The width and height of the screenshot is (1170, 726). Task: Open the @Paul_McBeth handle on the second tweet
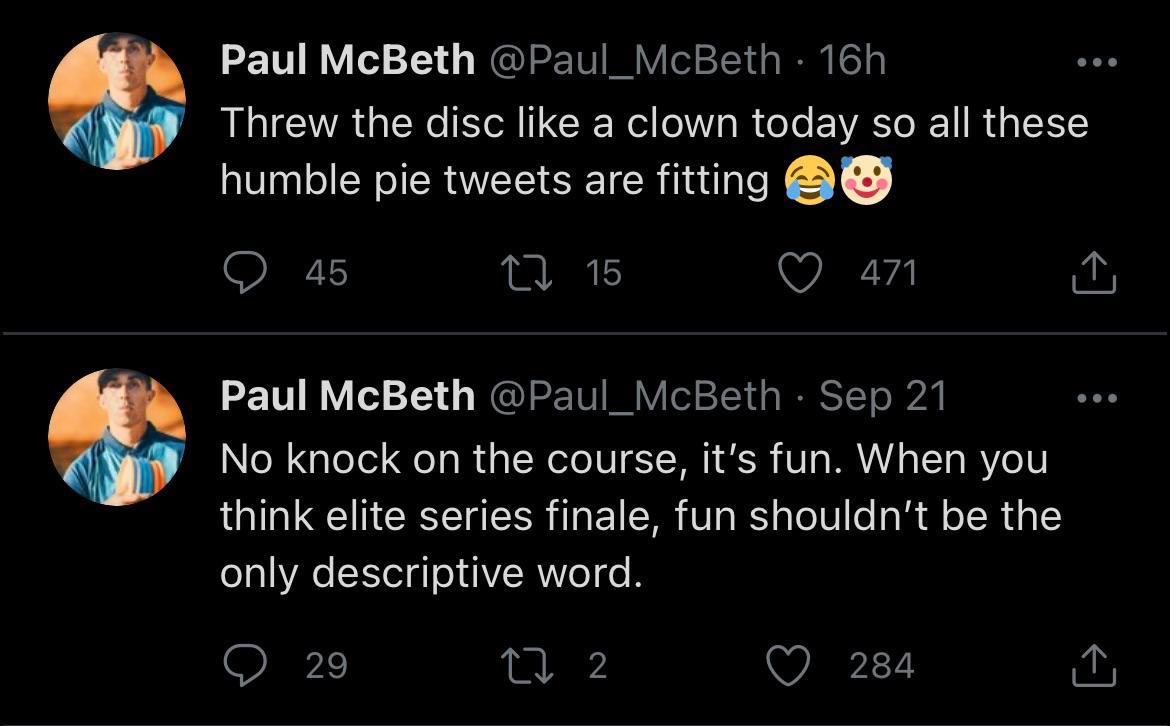[634, 396]
